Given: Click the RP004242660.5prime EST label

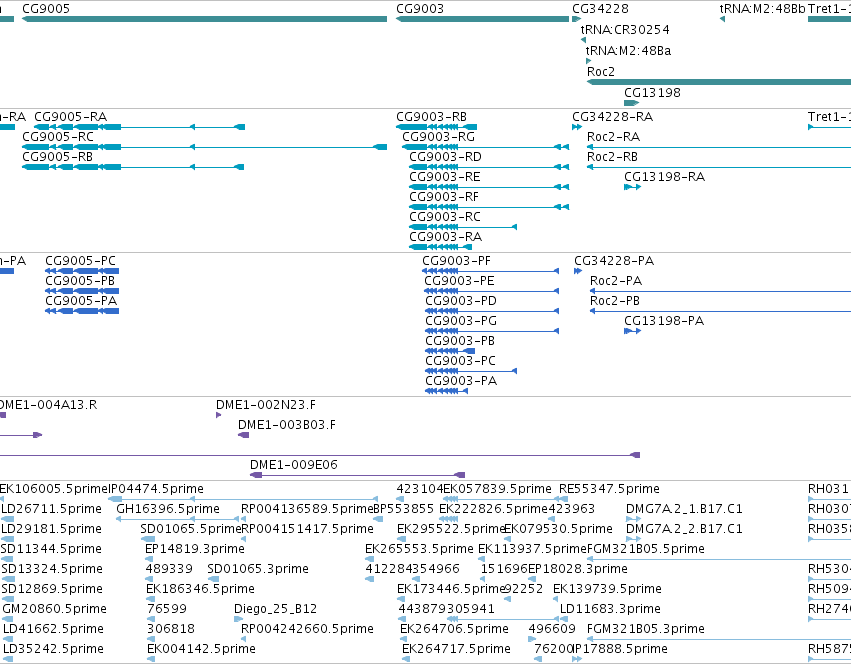Looking at the screenshot, I should click(307, 629).
